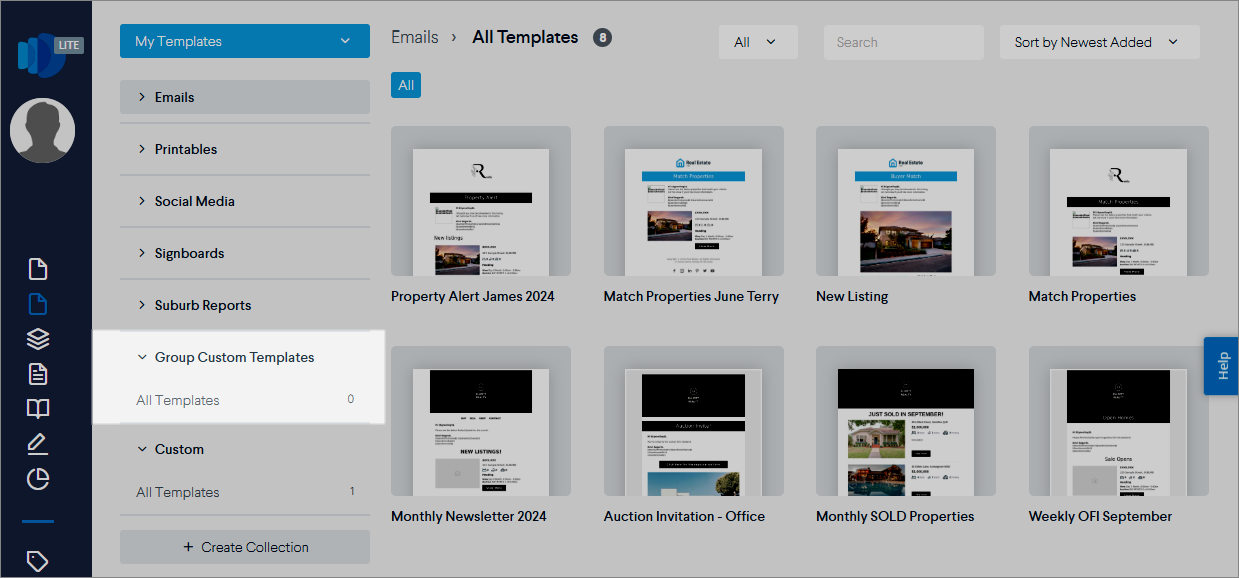Click the 'Match Properties June Terry' title
This screenshot has height=578, width=1239.
691,296
